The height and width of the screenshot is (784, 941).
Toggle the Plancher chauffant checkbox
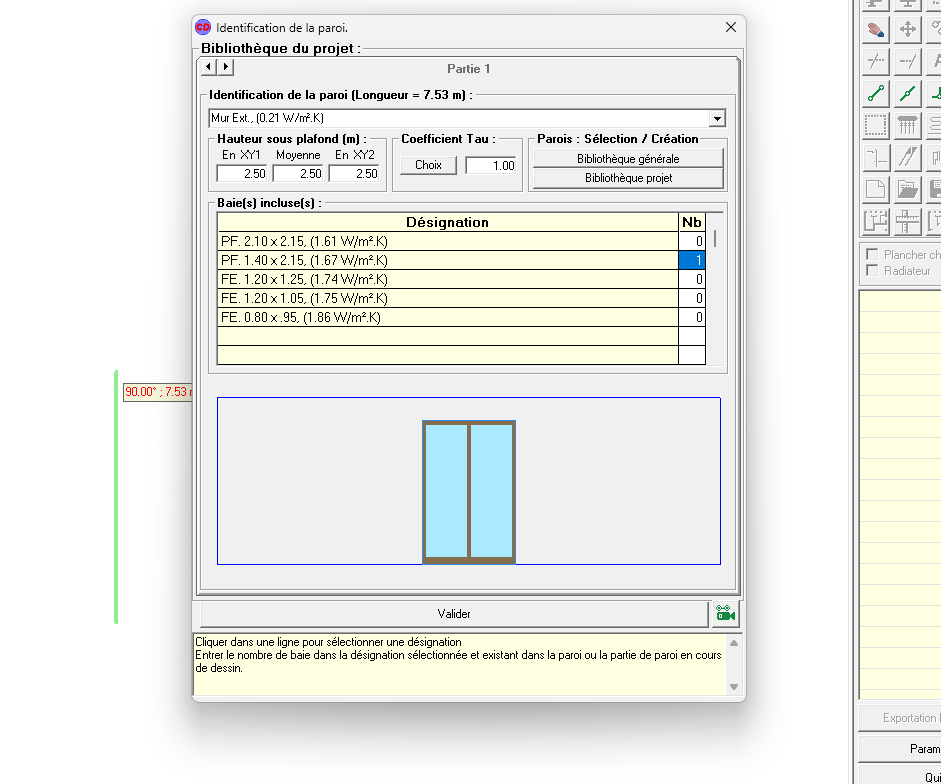873,255
